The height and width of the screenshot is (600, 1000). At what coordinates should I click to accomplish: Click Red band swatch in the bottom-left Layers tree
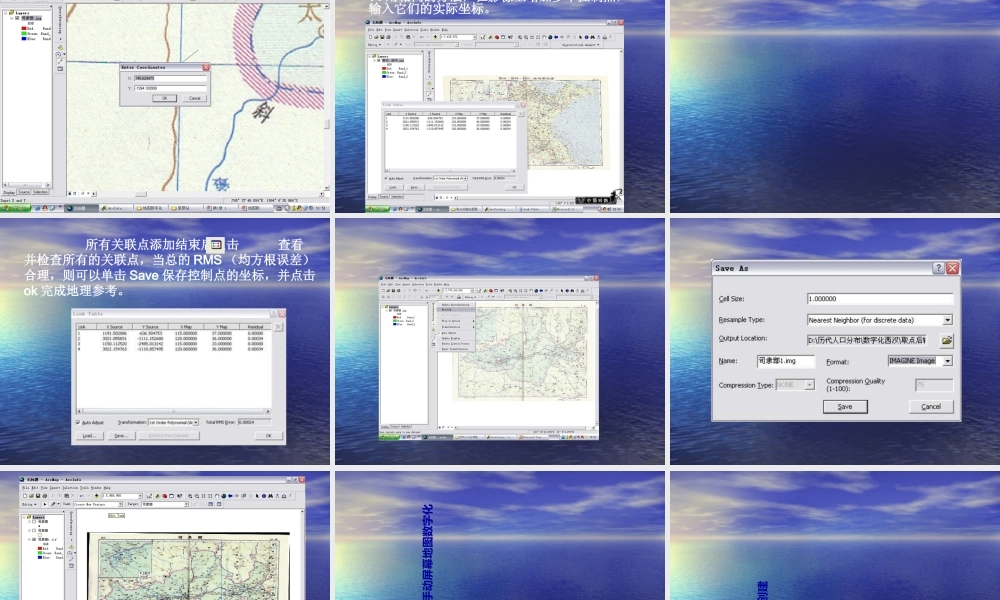[40, 548]
